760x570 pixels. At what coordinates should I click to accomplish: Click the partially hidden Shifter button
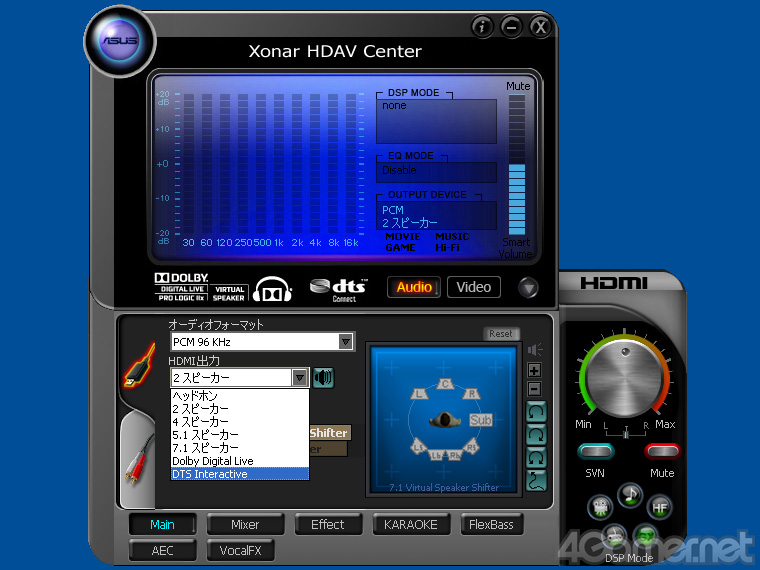pos(330,433)
